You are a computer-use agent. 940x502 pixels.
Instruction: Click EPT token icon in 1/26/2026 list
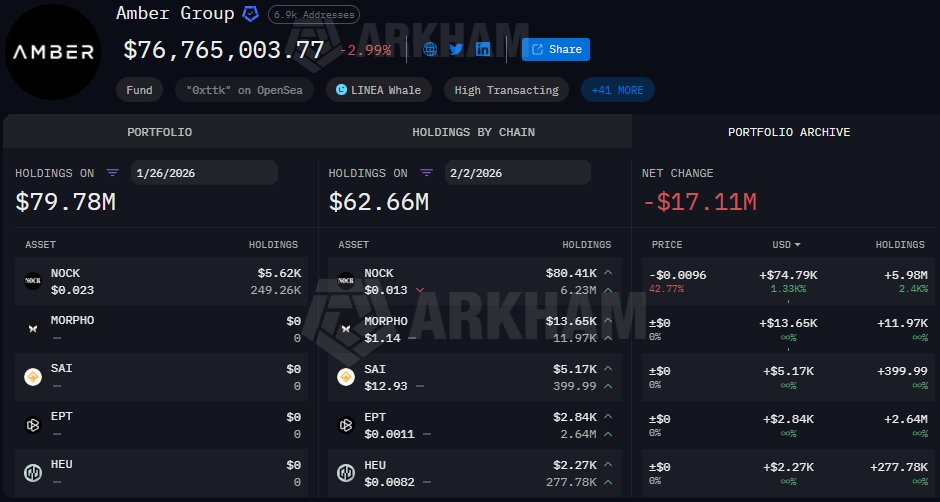(x=33, y=425)
